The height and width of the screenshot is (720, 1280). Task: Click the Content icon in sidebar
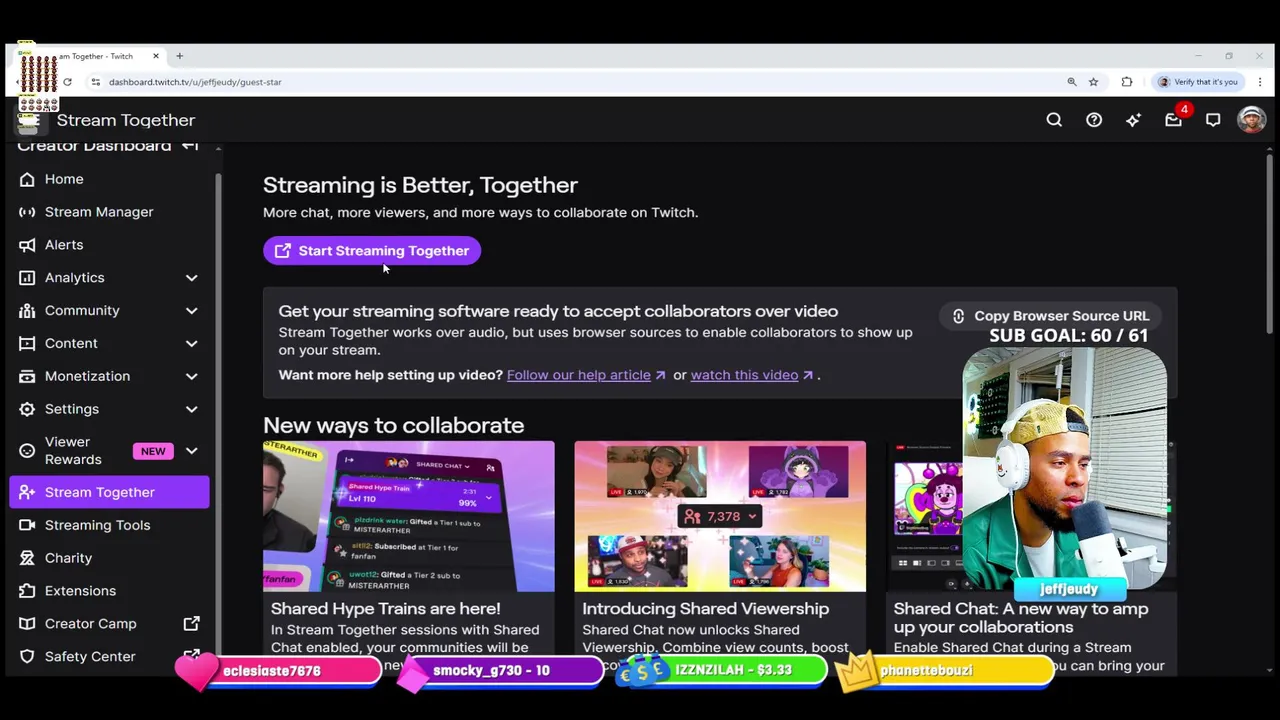27,343
